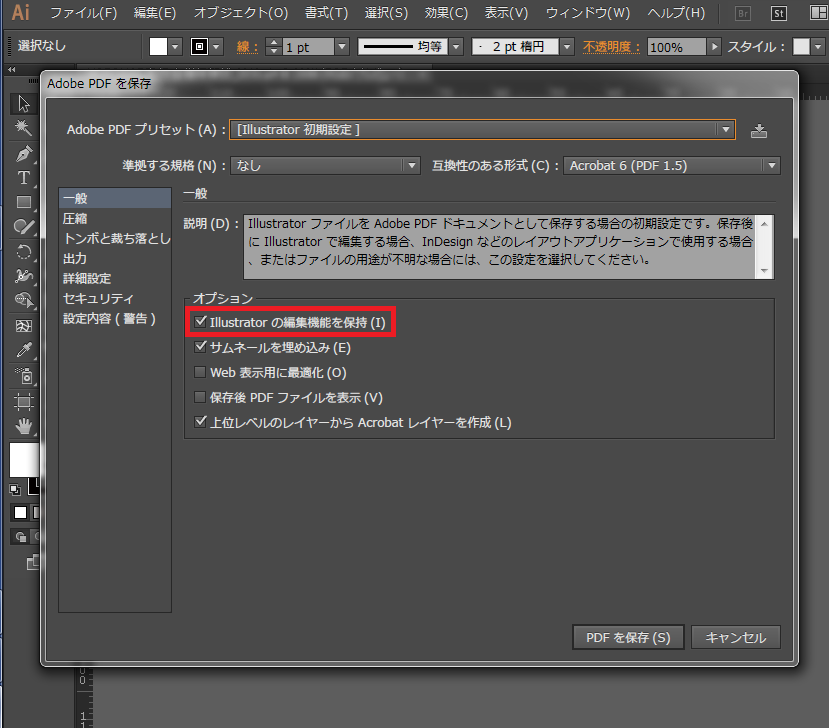The height and width of the screenshot is (728, 829).
Task: Open fill color swatch dropdown arrow
Action: pos(175,47)
